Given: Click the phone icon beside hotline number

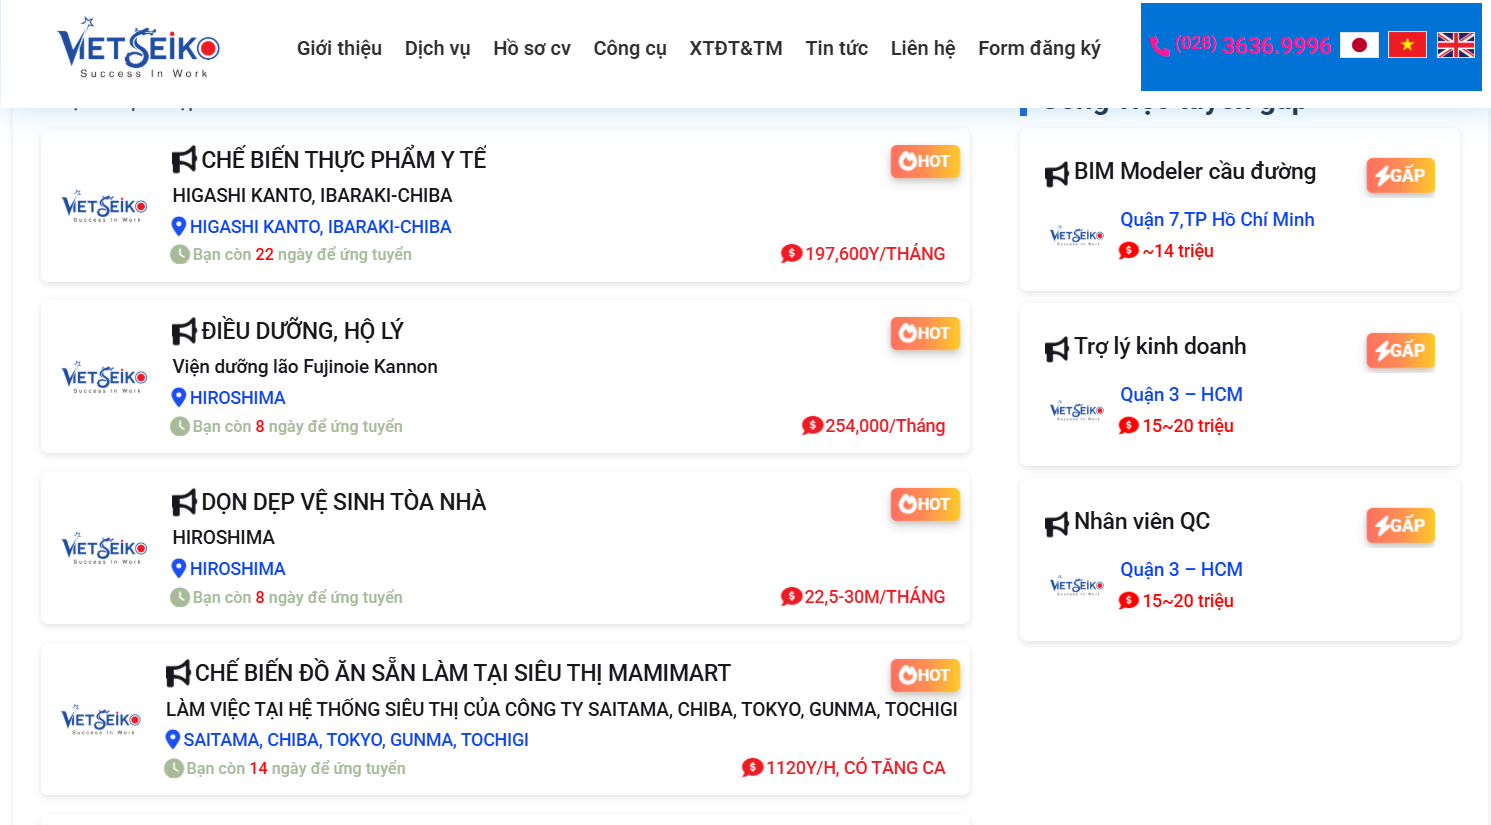Looking at the screenshot, I should click(1160, 46).
